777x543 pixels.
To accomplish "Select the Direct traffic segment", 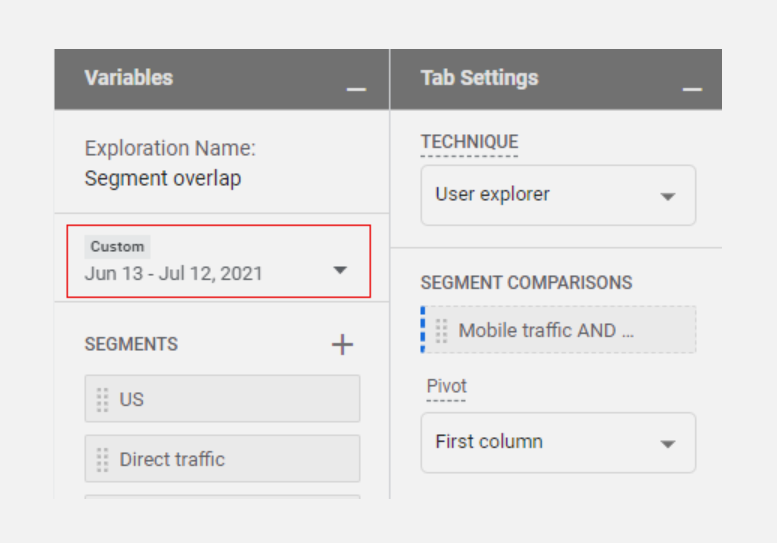I will pyautogui.click(x=222, y=459).
